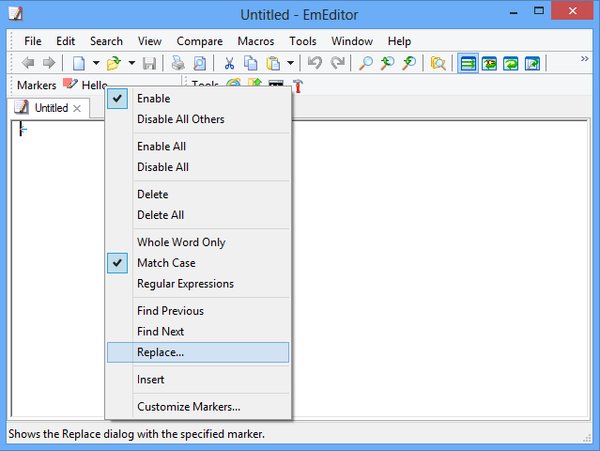
Task: Click the Internet Explorer tool icon
Action: [233, 83]
